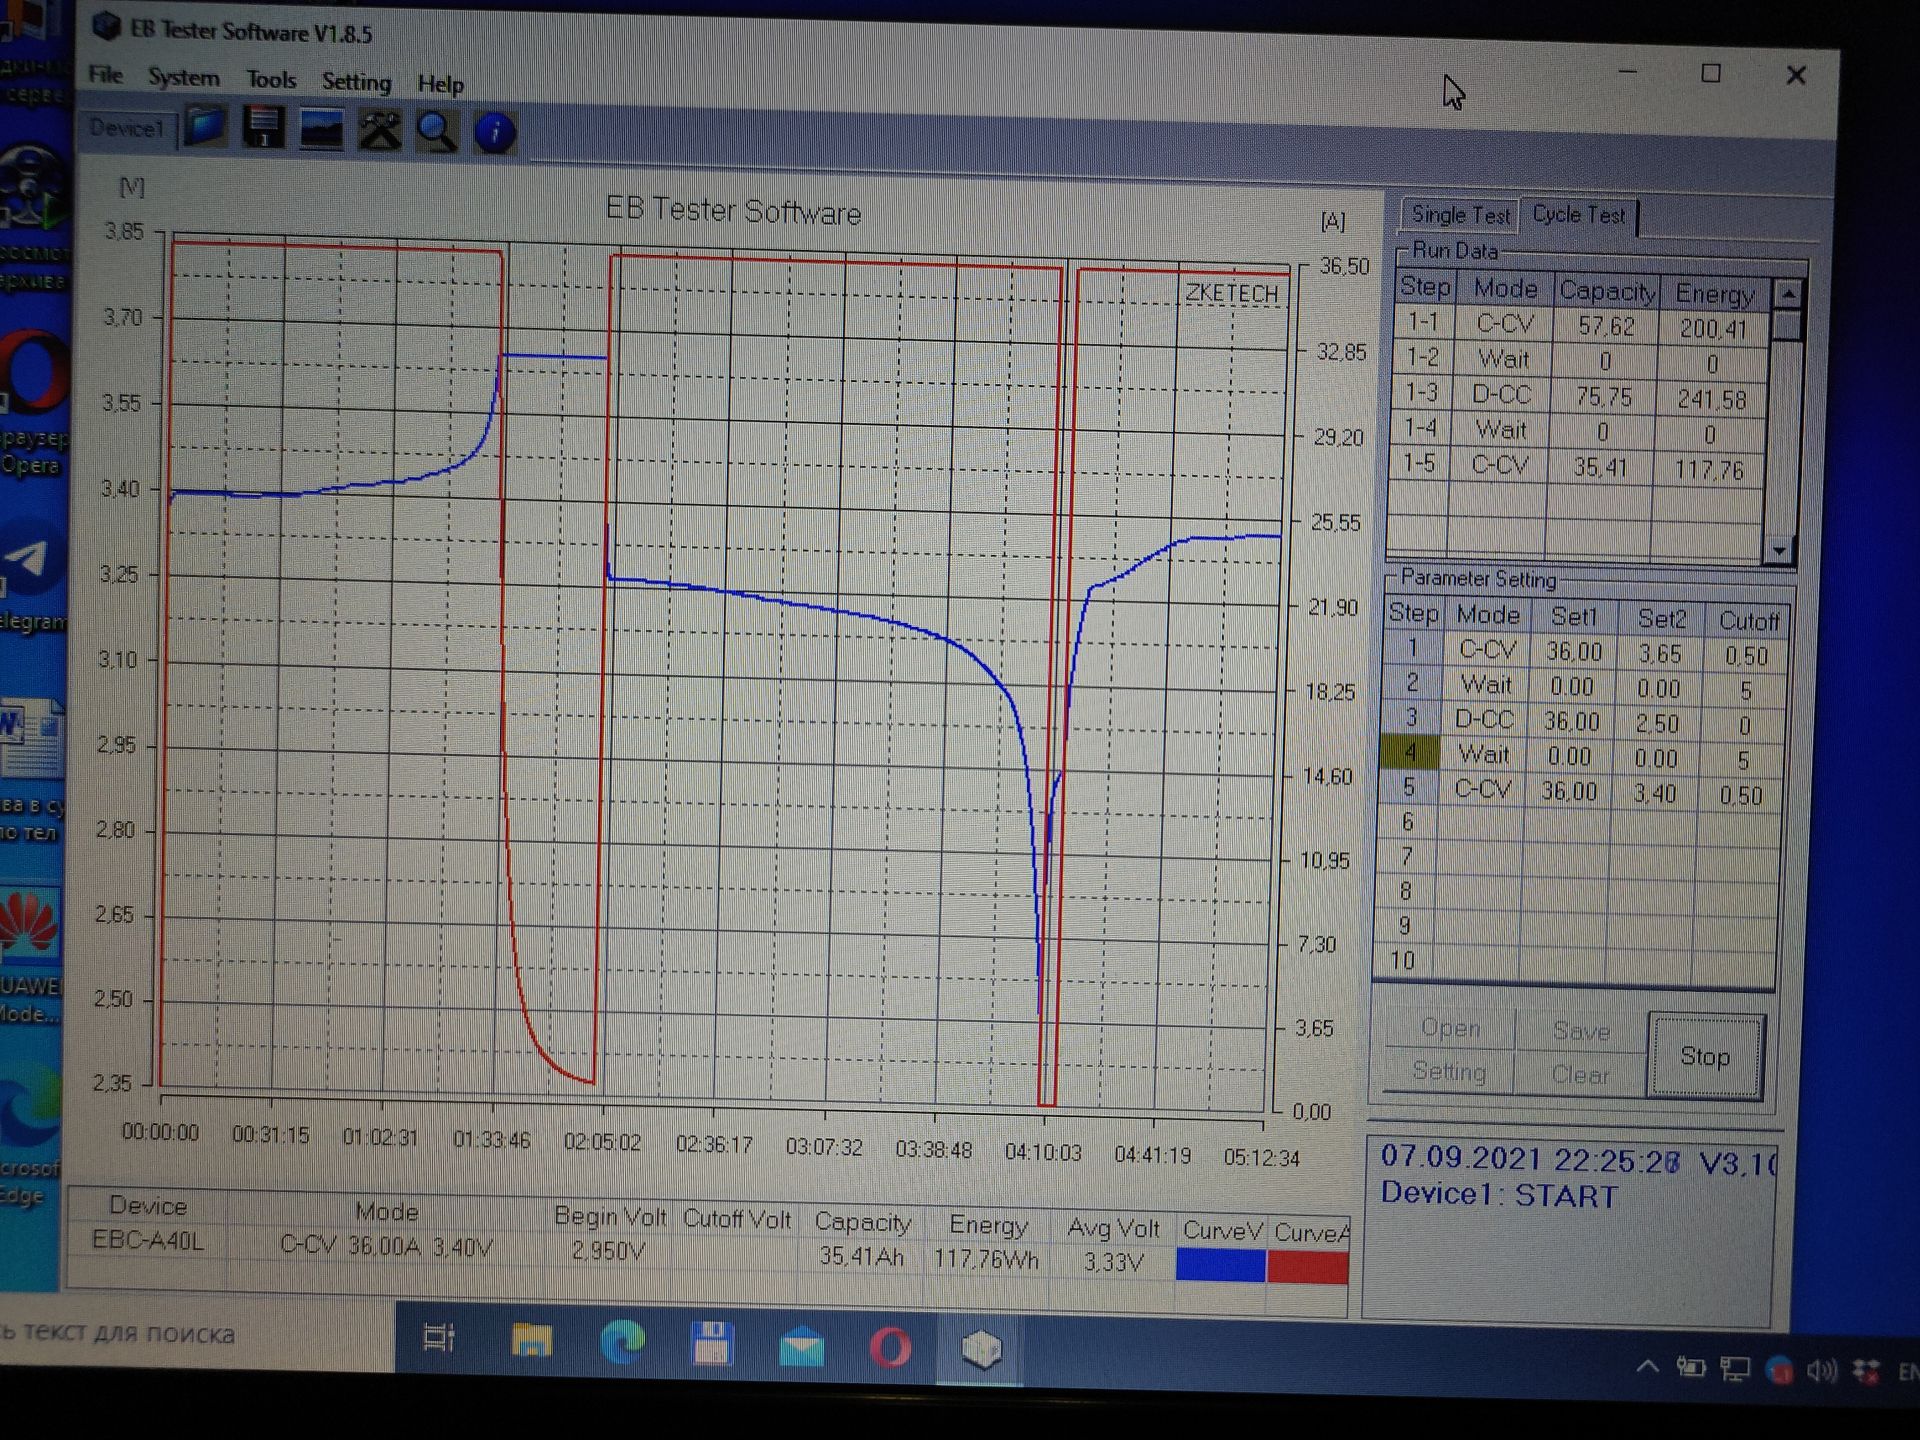Image resolution: width=1920 pixels, height=1440 pixels.
Task: Select step 5 row in Parameter Setting
Action: click(1408, 789)
